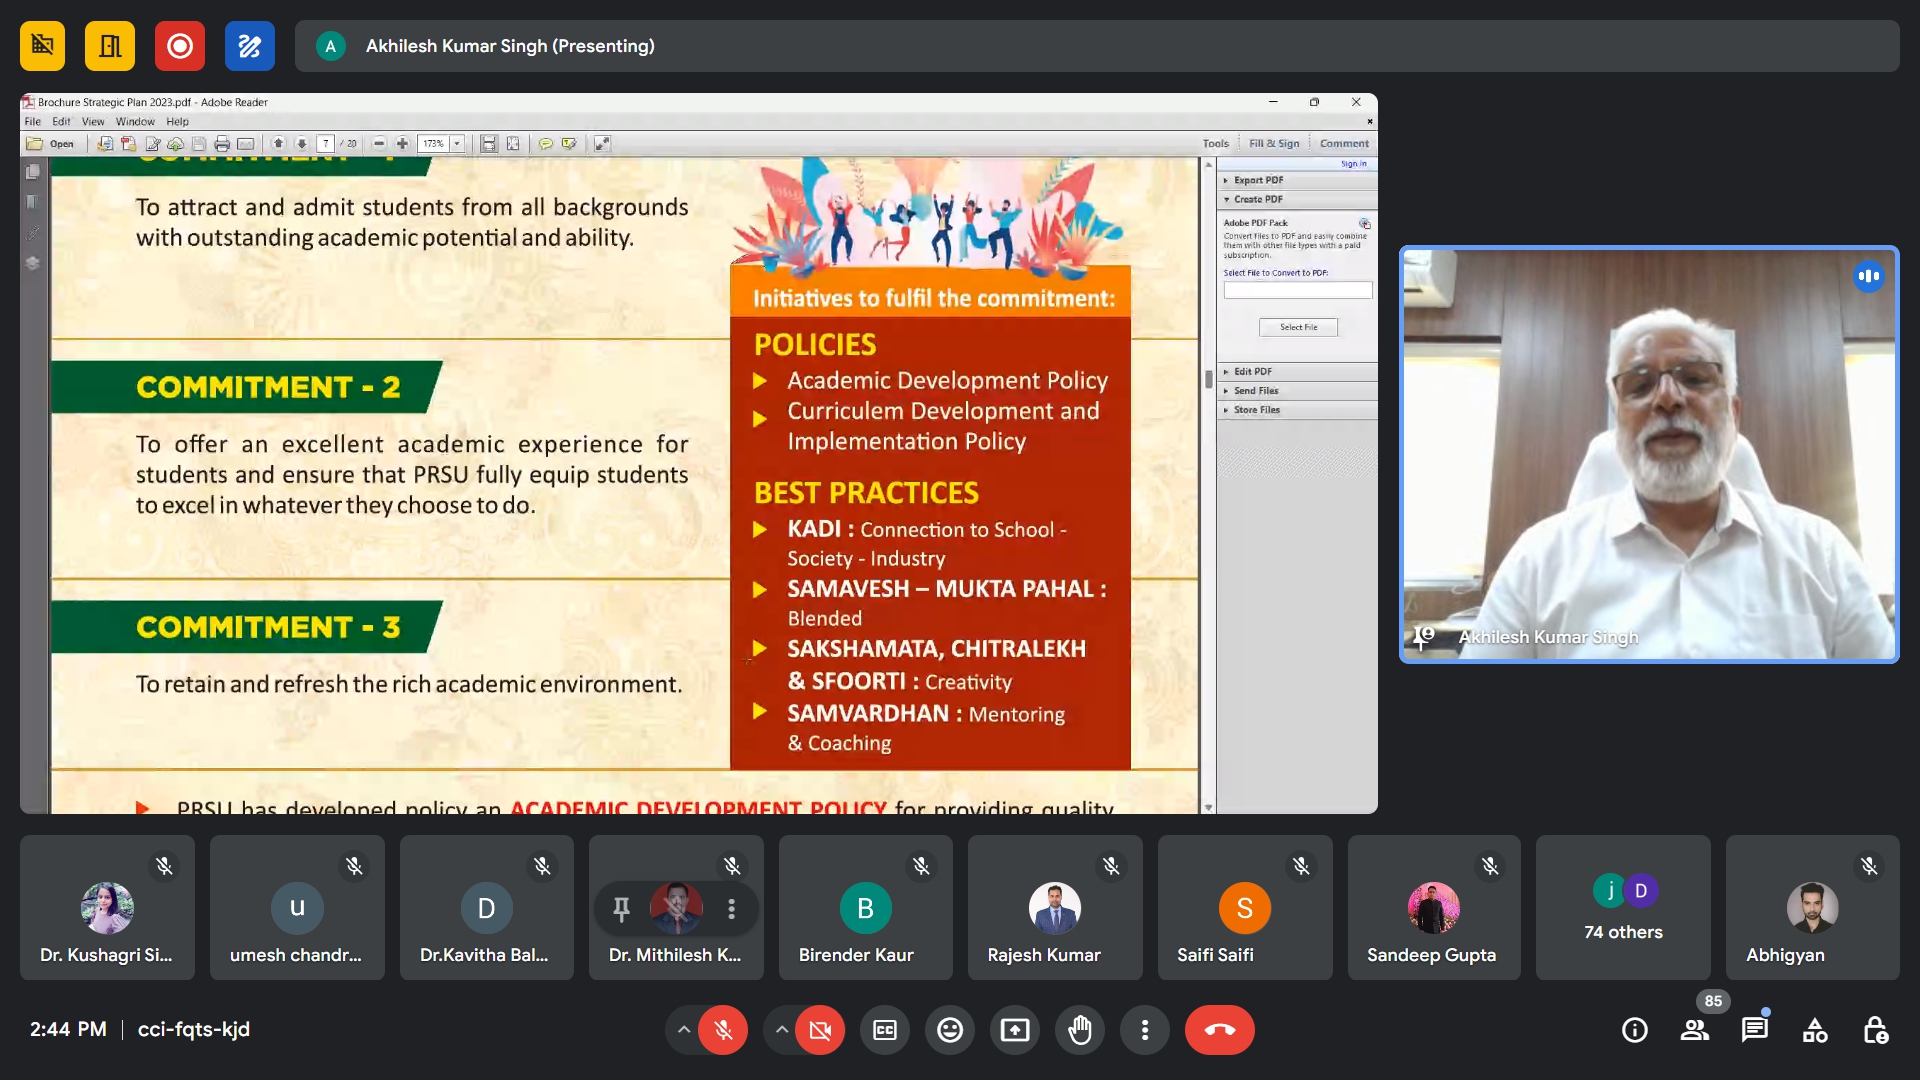
Task: Start presenting your screen
Action: [x=1015, y=1030]
